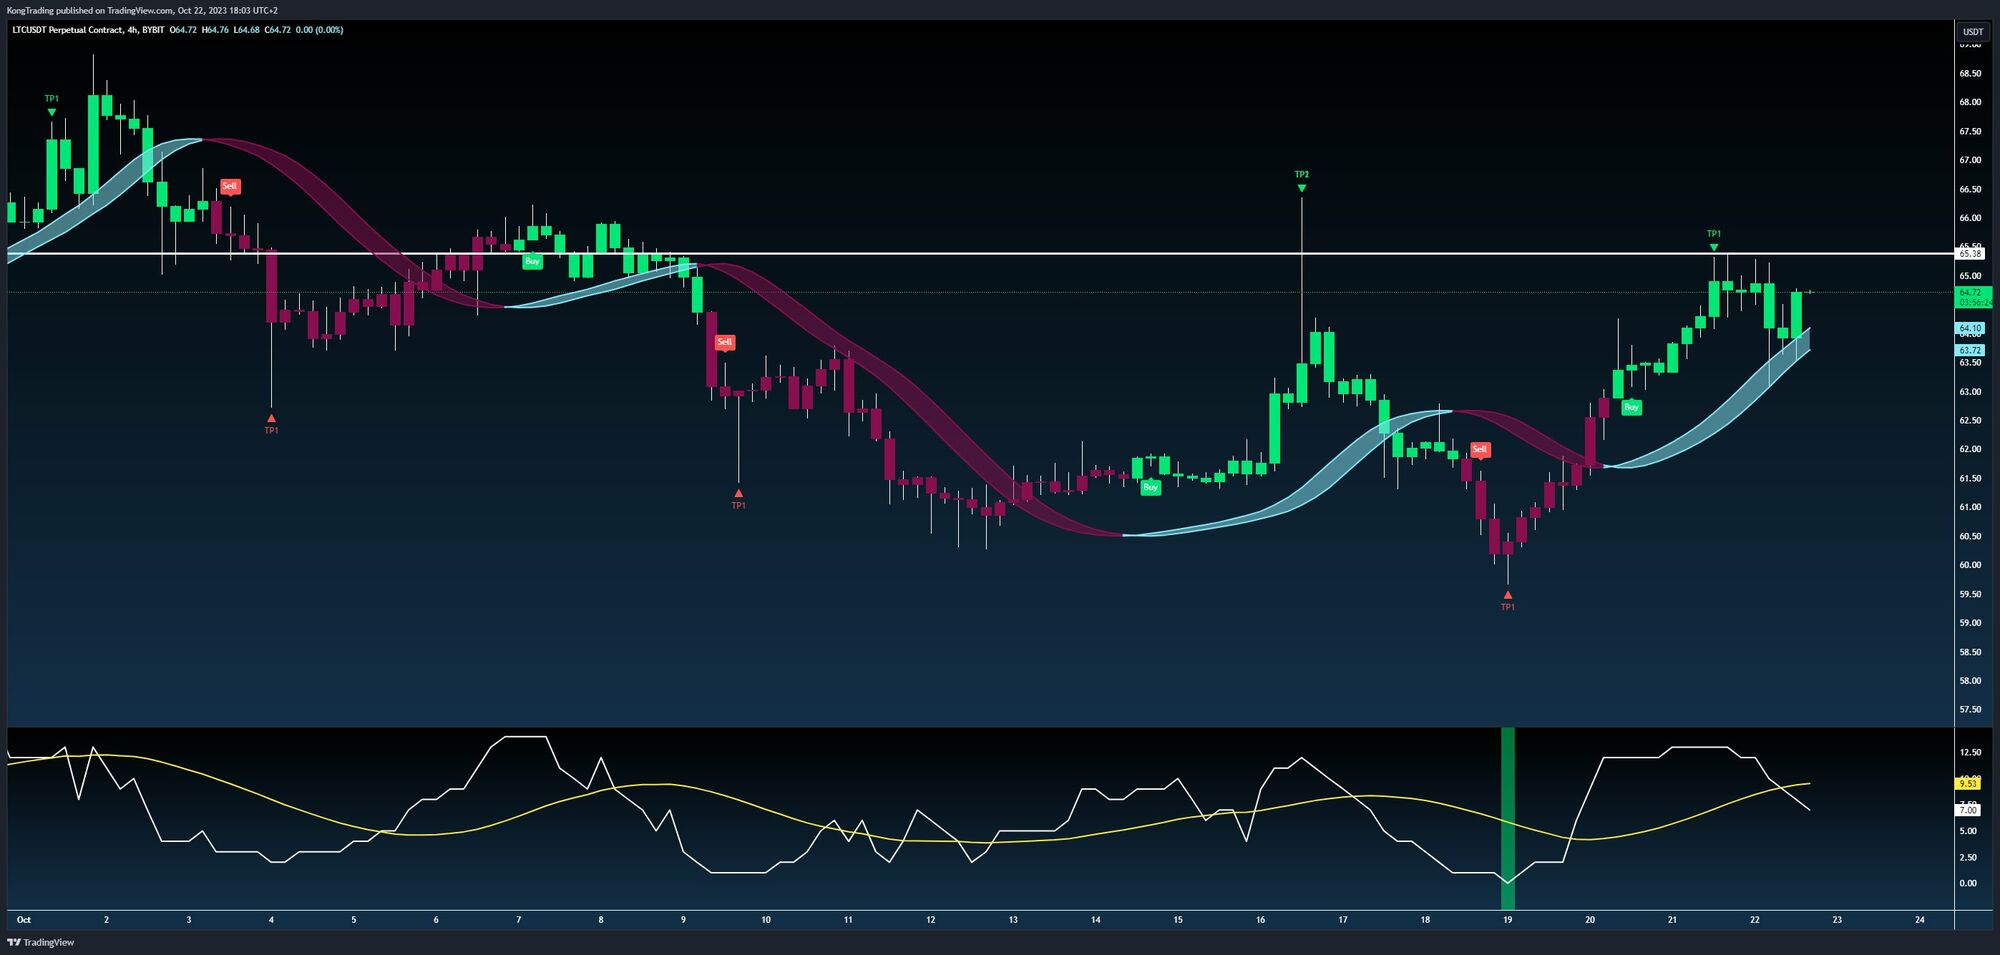The height and width of the screenshot is (955, 2000).
Task: Click the 63.00 level on the price scale
Action: click(x=1970, y=392)
